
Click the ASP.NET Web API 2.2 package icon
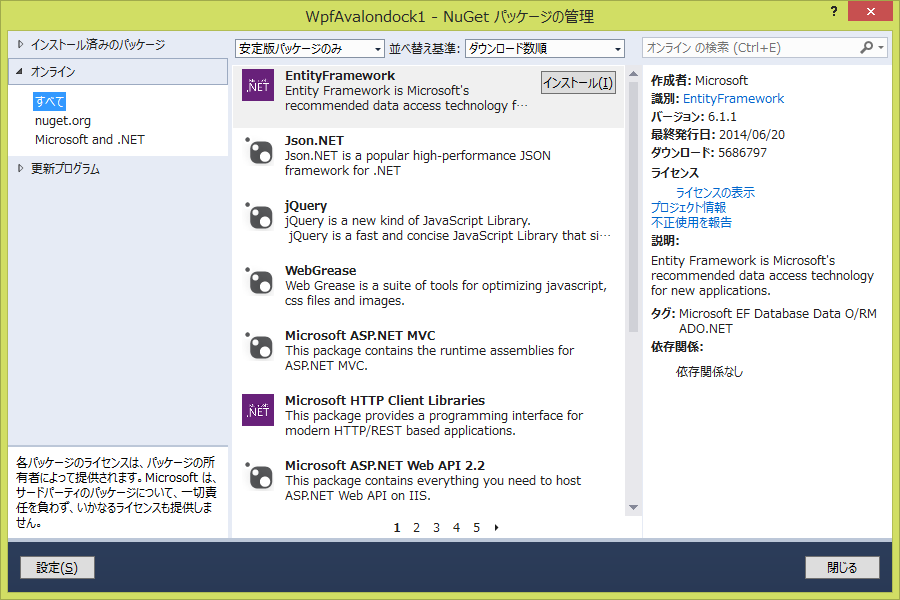(259, 475)
